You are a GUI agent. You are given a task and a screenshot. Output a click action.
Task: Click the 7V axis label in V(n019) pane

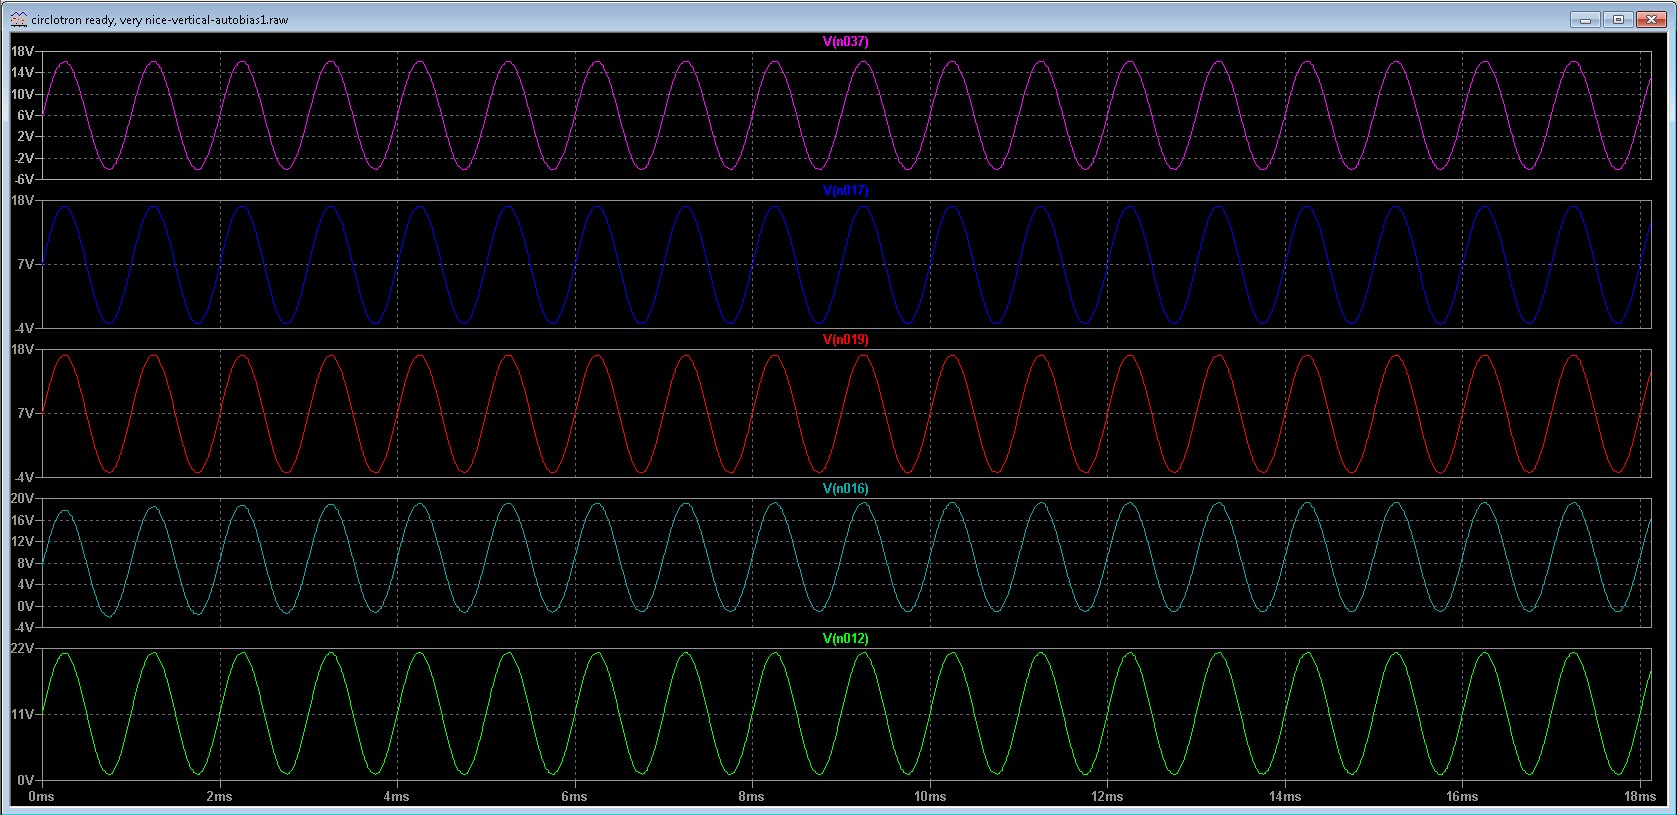pos(26,413)
